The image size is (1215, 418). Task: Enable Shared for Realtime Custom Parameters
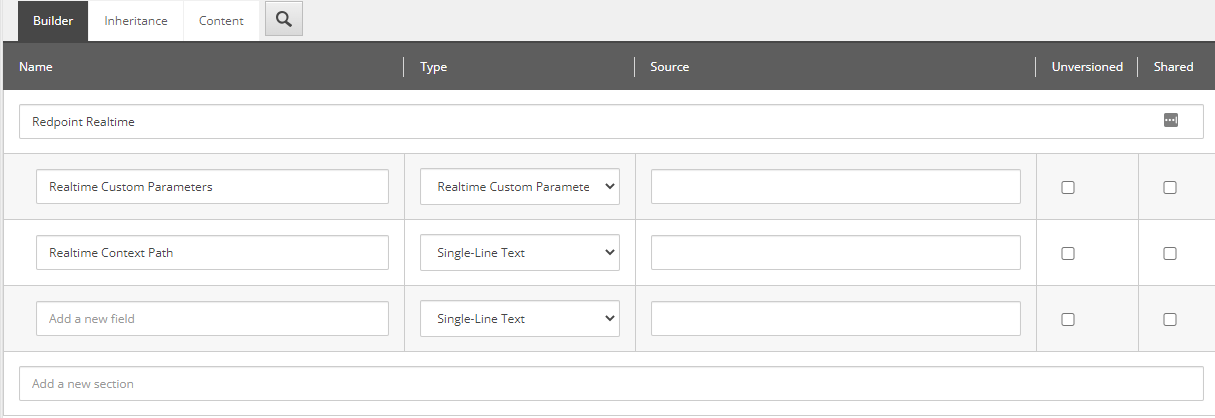(x=1170, y=187)
